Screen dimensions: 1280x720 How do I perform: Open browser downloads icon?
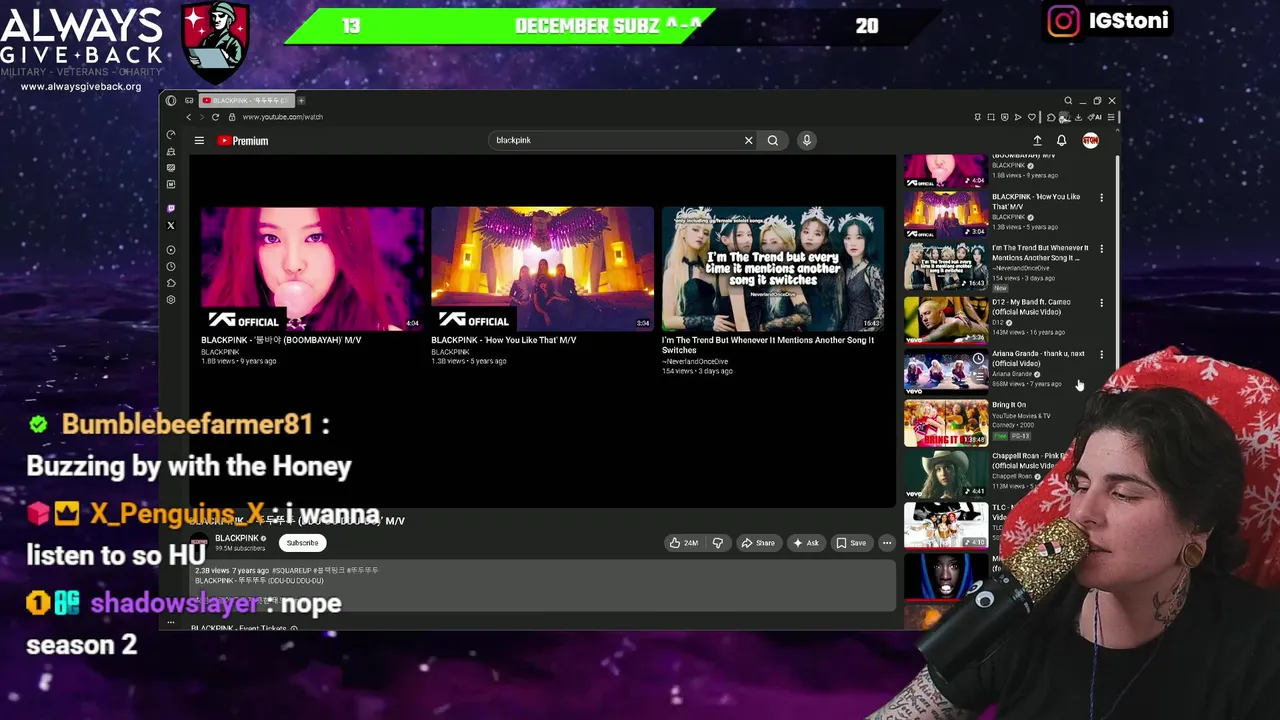[1078, 117]
